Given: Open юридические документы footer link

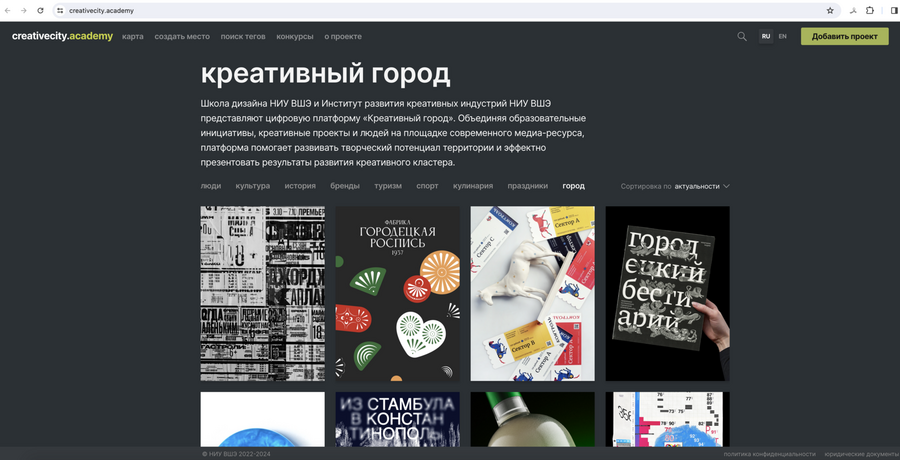Looking at the screenshot, I should pyautogui.click(x=862, y=454).
